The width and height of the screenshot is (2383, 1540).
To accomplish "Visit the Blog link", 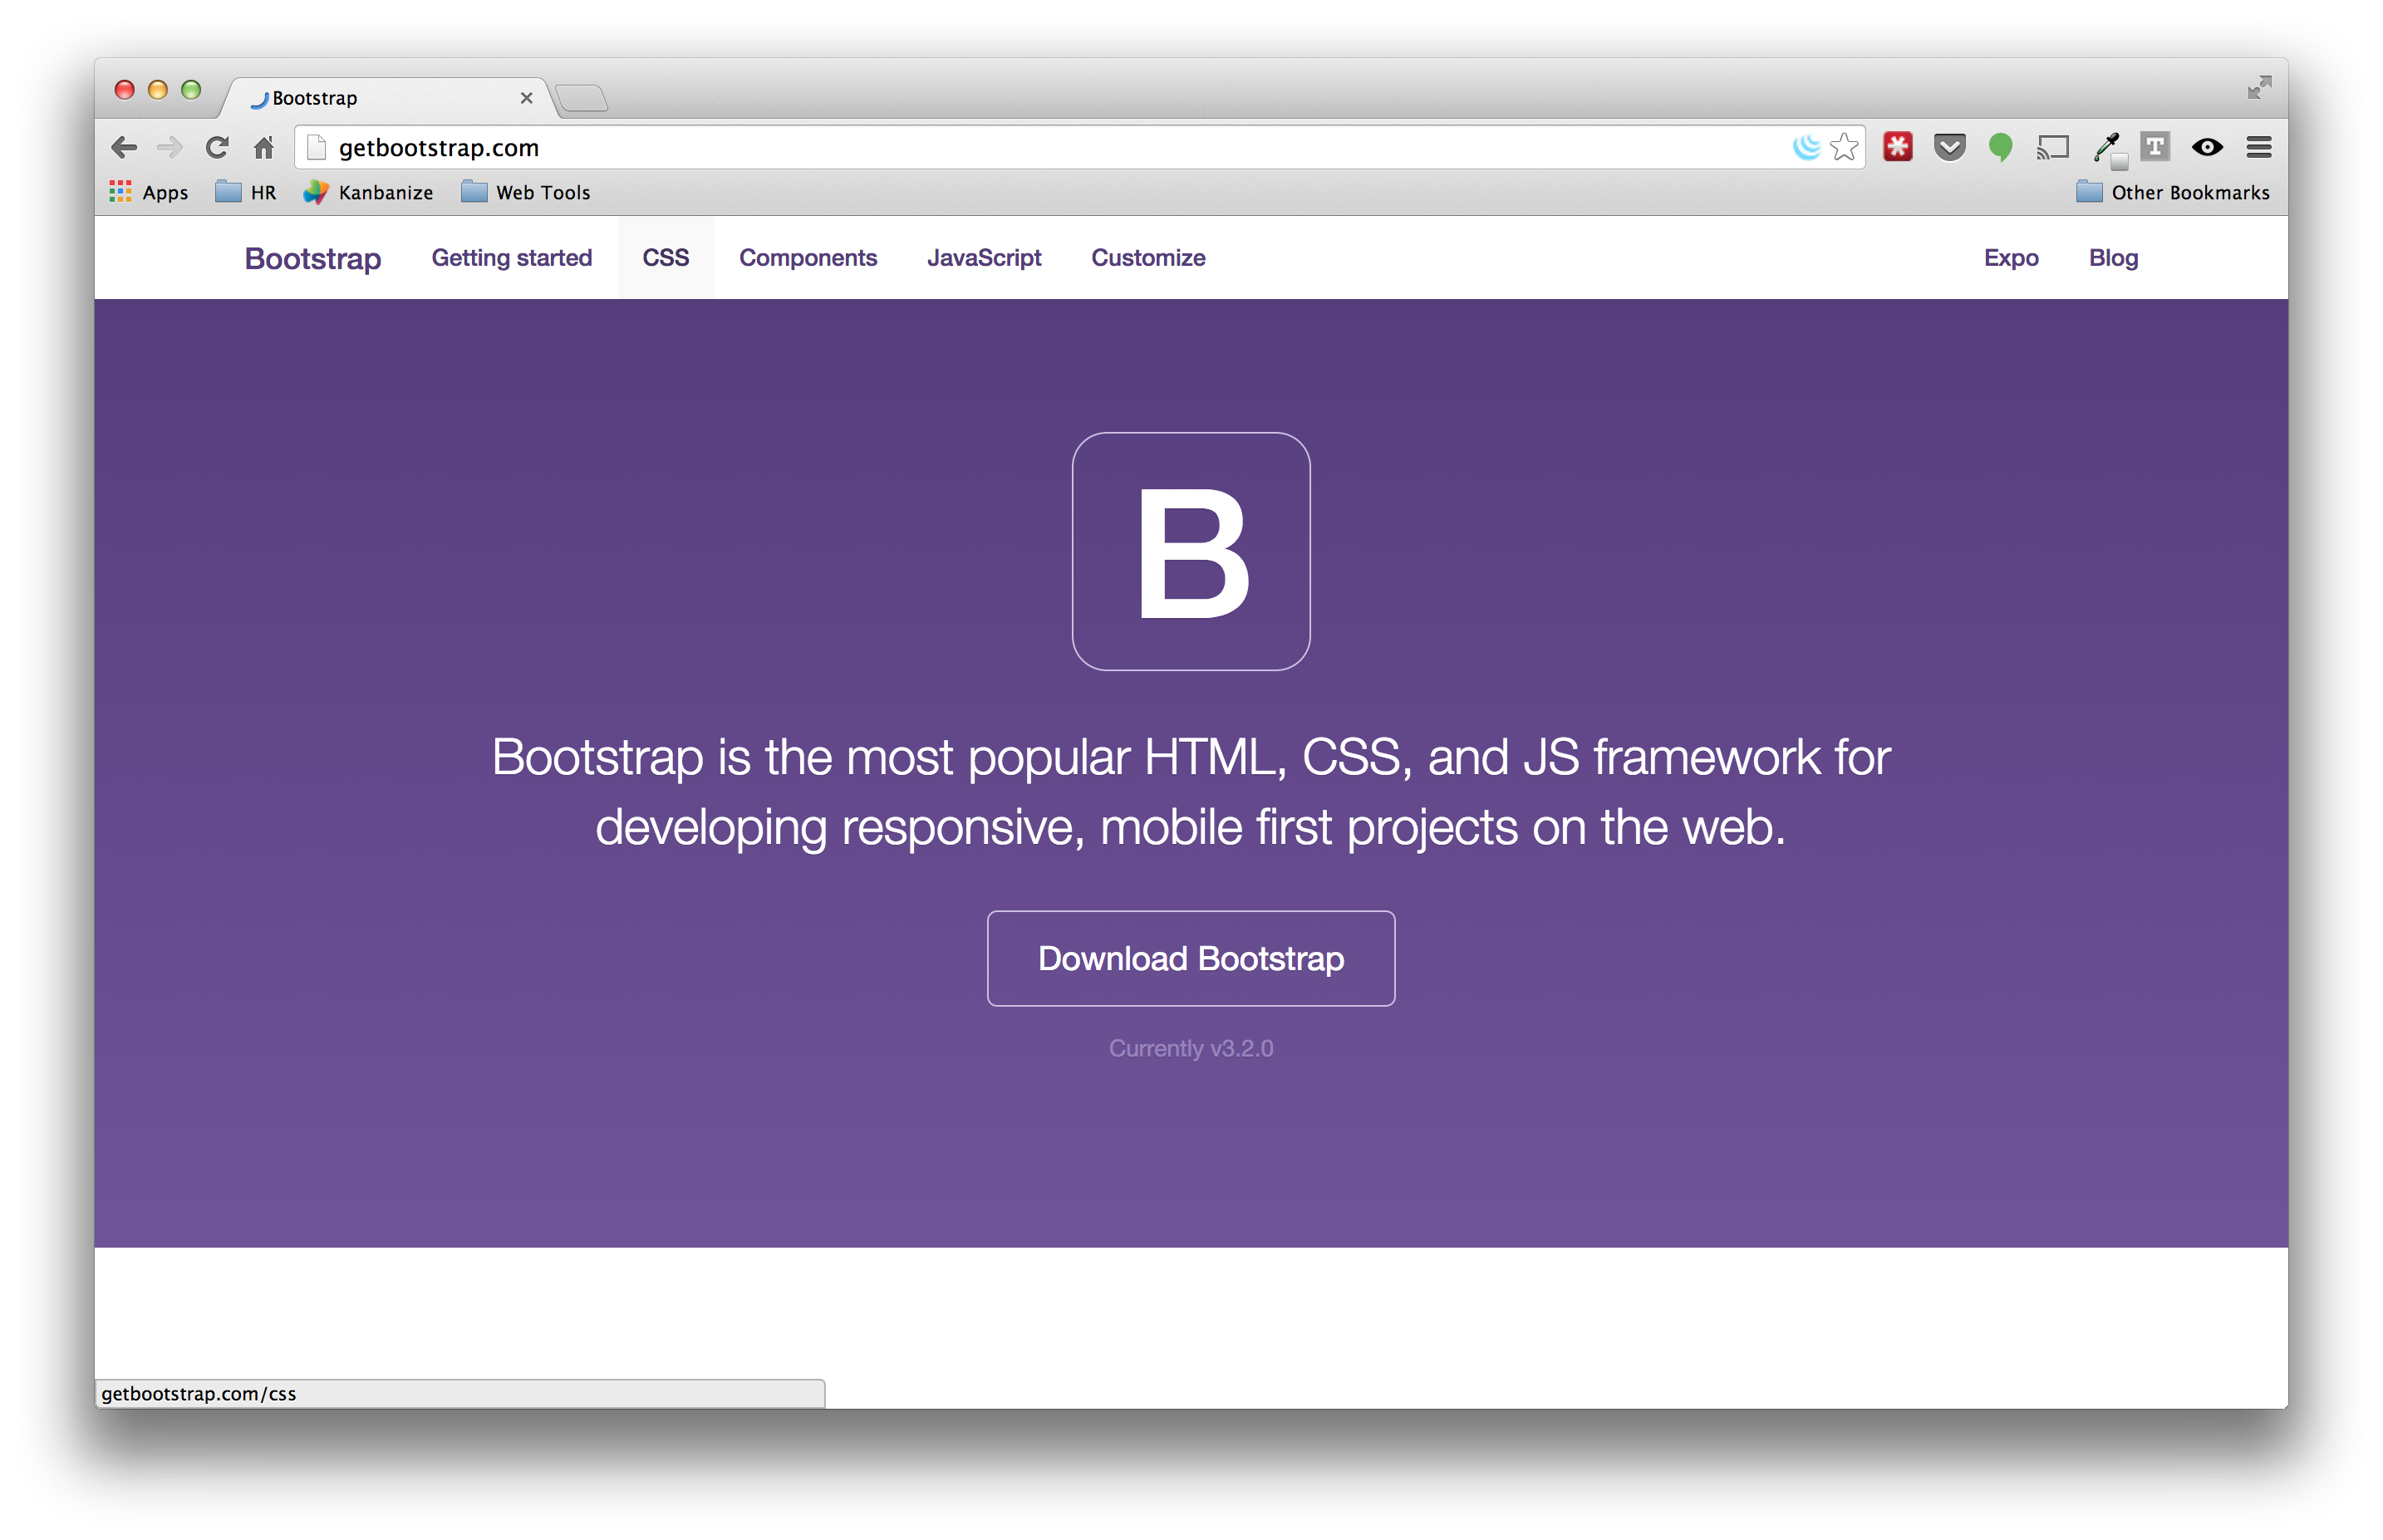I will pyautogui.click(x=2113, y=258).
